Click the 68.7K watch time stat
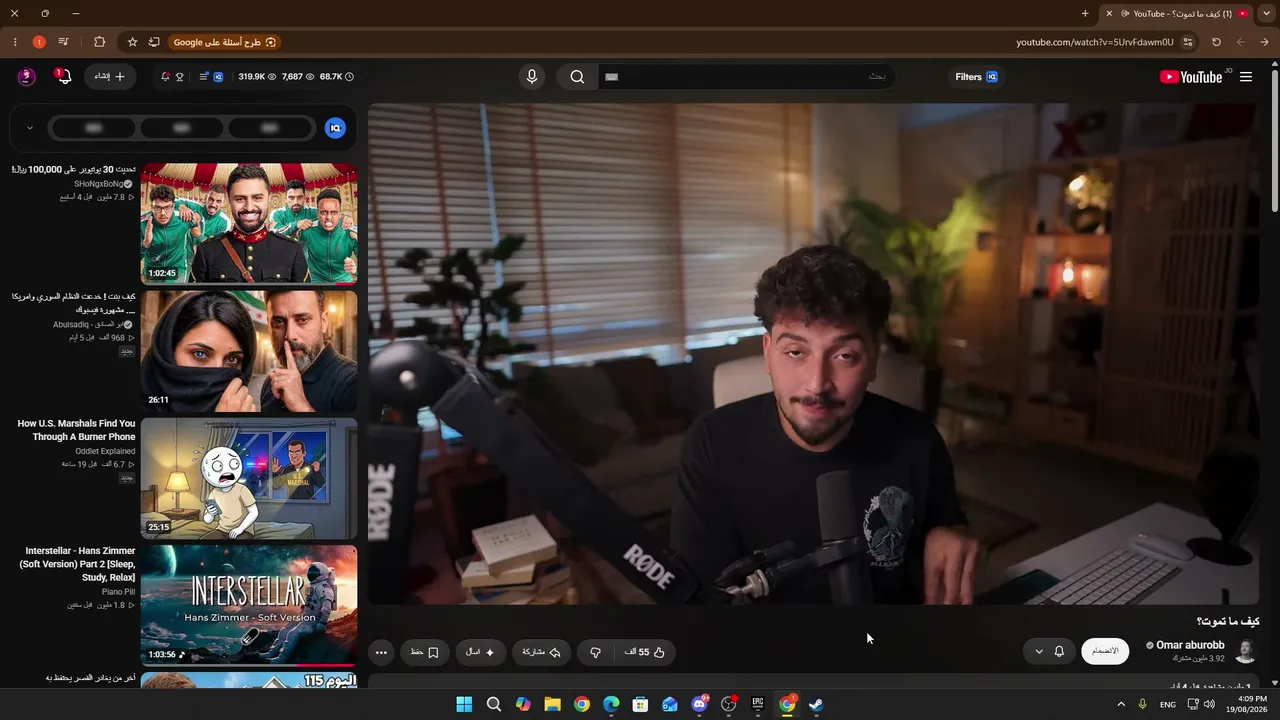This screenshot has width=1280, height=720. pos(336,77)
